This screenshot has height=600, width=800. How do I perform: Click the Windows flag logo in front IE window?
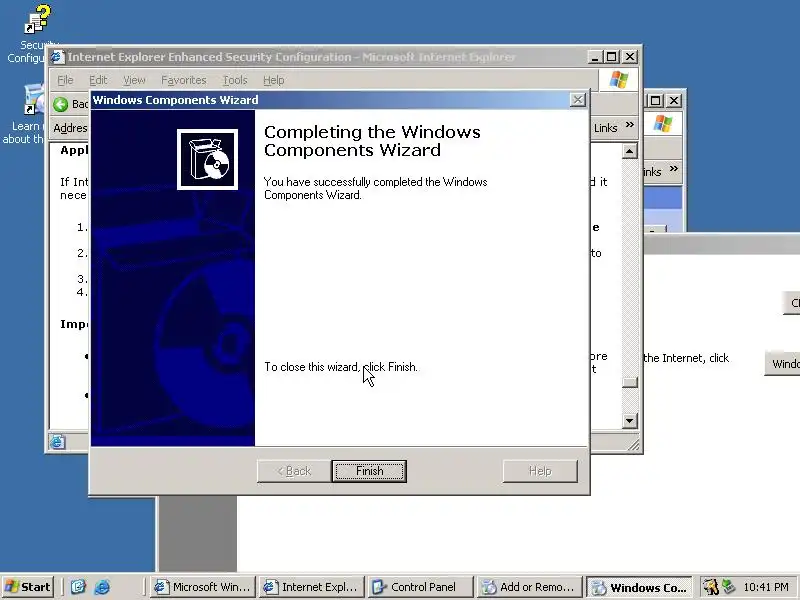[x=618, y=80]
